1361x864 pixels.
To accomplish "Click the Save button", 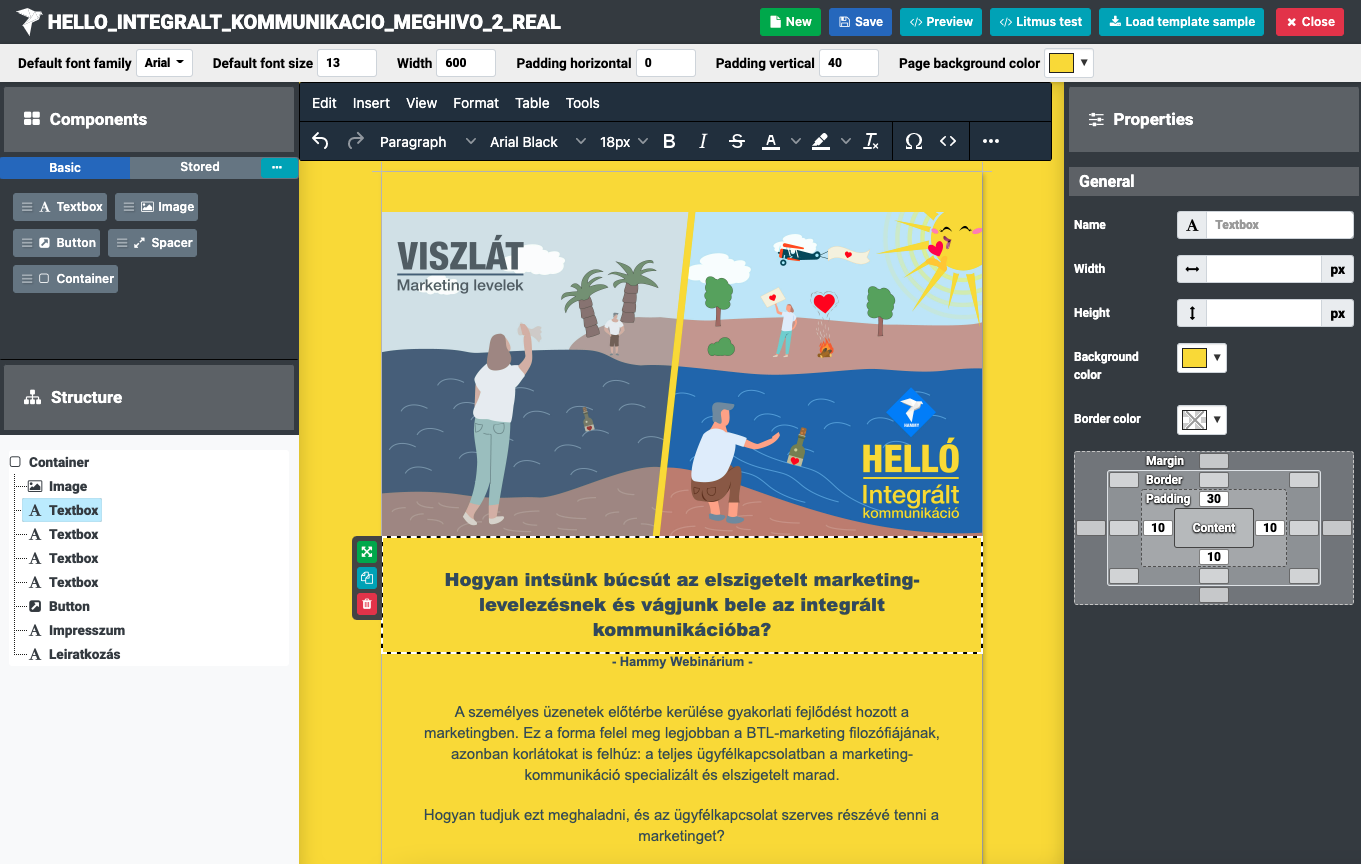I will 860,22.
